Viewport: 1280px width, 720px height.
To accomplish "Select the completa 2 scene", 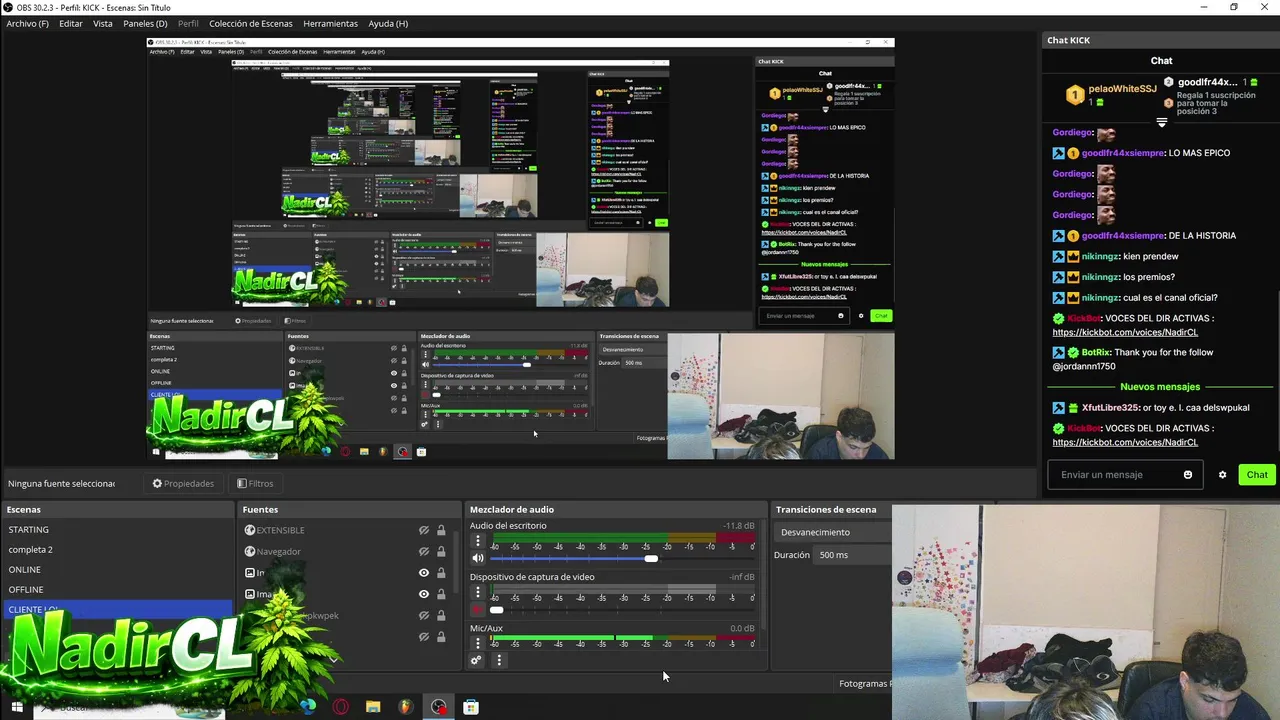I will click(30, 550).
